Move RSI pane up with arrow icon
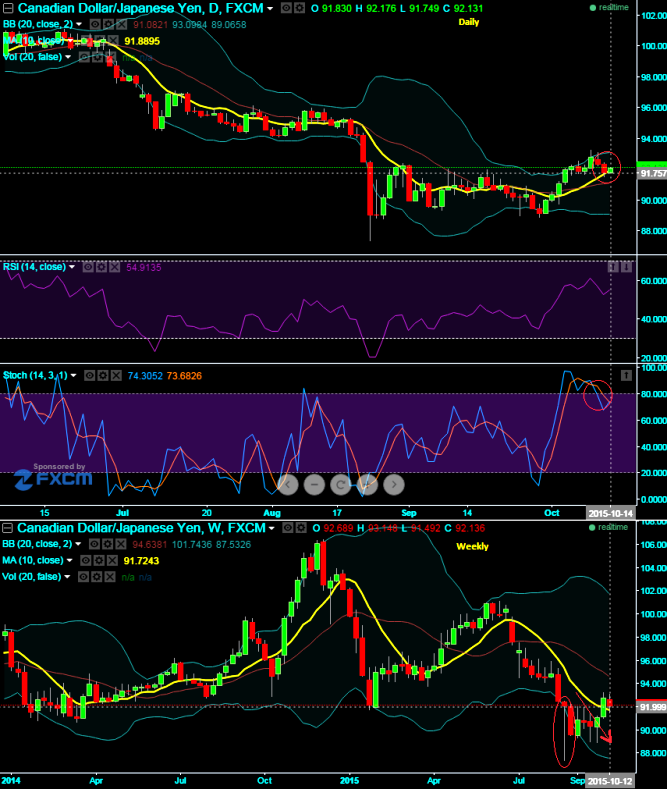The width and height of the screenshot is (667, 789). tap(613, 267)
